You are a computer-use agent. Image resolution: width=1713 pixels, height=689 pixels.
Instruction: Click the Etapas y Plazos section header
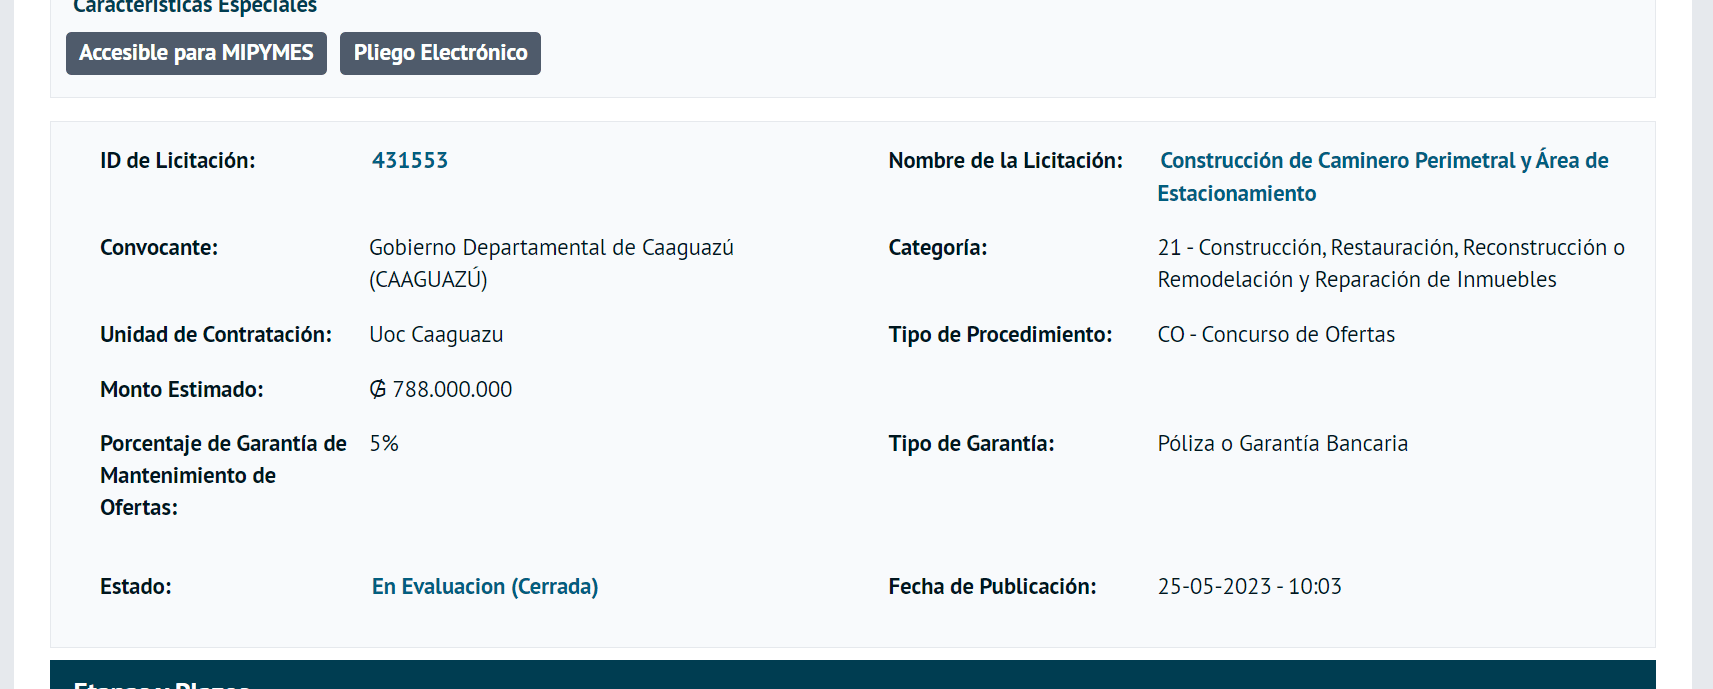(162, 682)
